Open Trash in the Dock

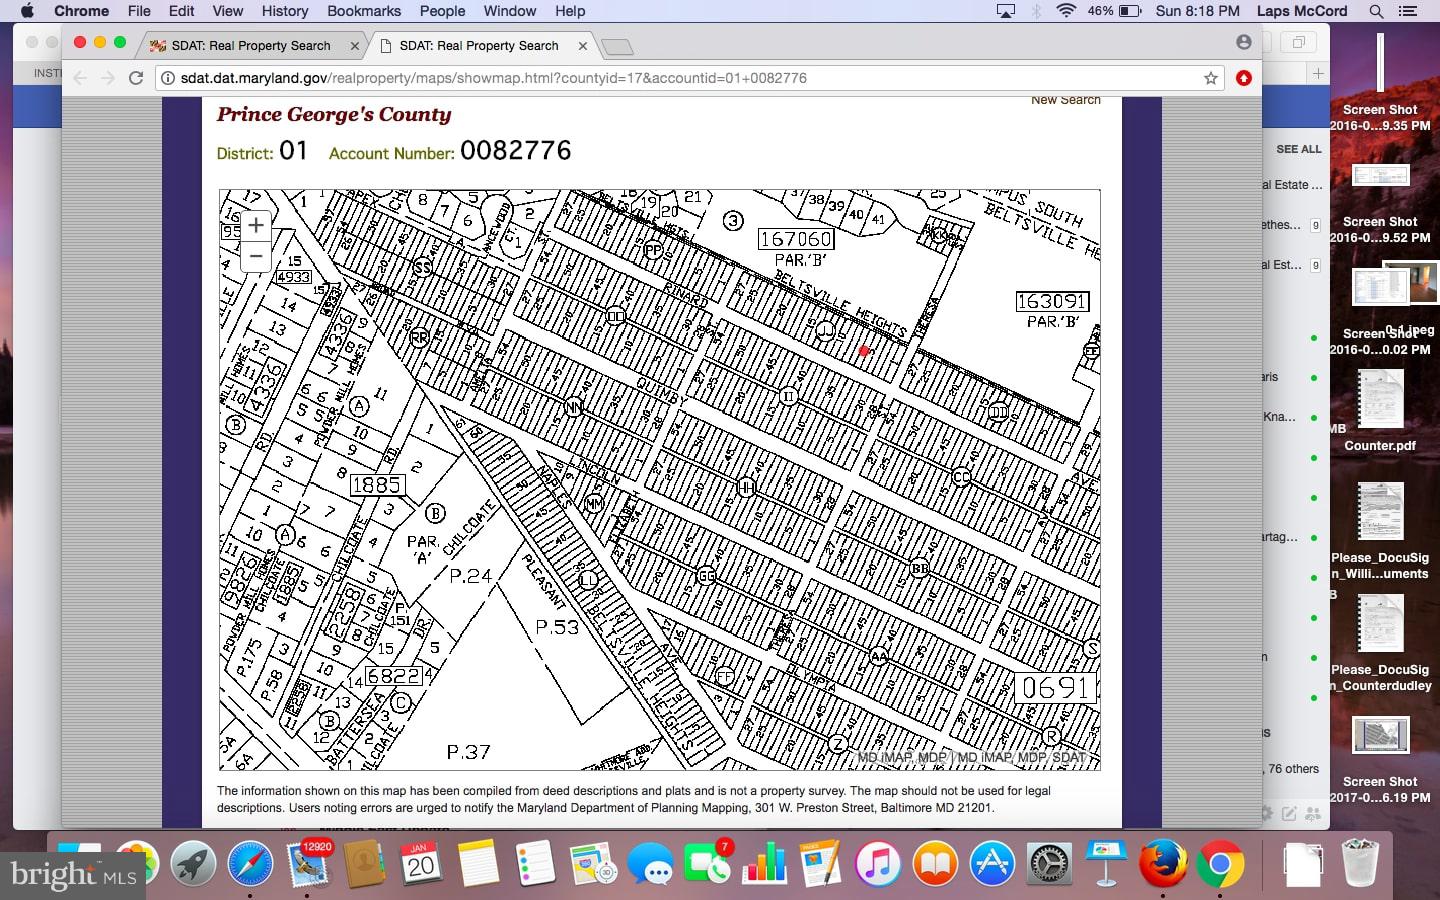(1360, 864)
